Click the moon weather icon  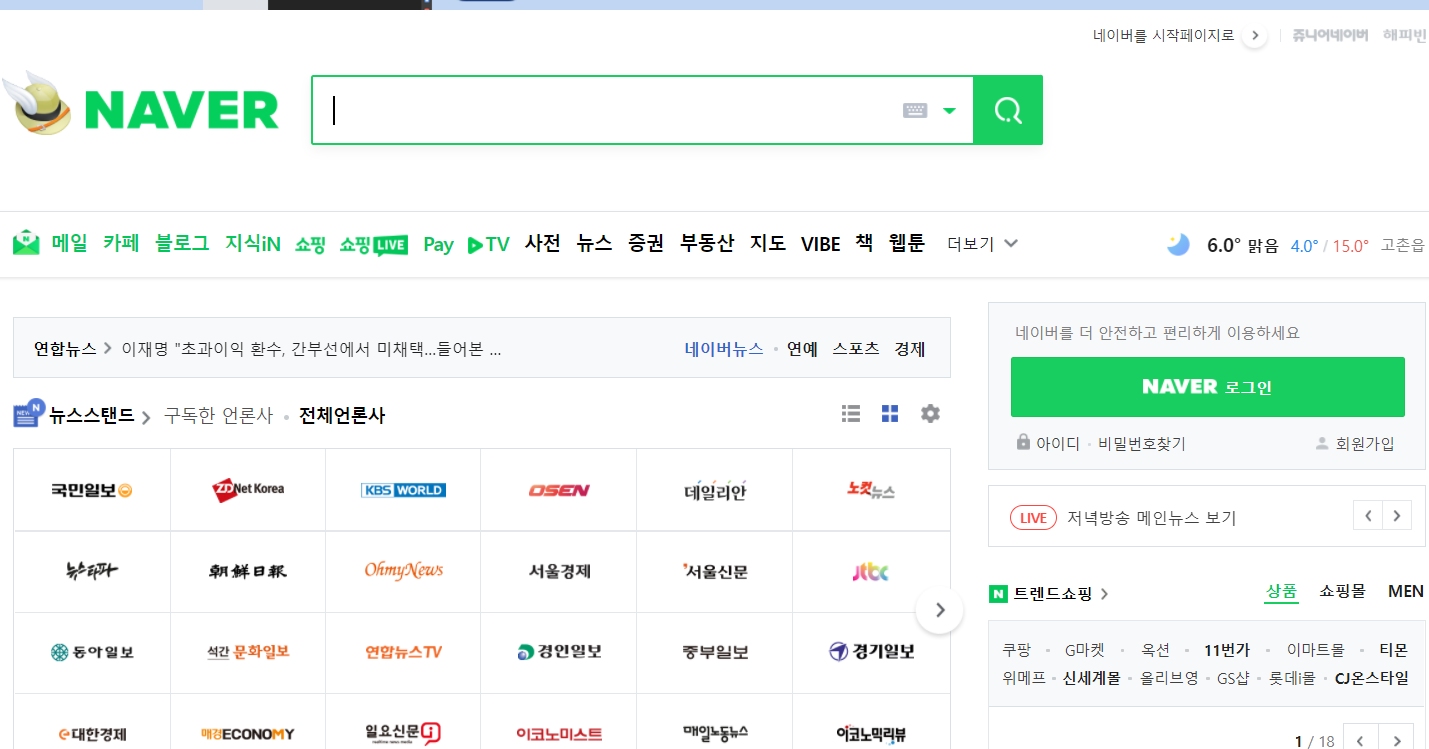click(x=1178, y=244)
